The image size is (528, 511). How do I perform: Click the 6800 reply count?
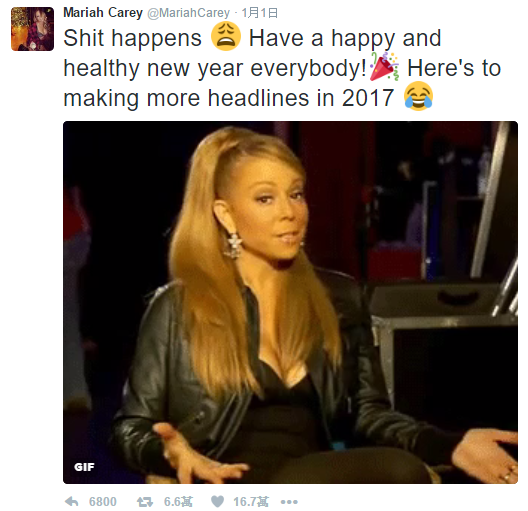103,502
